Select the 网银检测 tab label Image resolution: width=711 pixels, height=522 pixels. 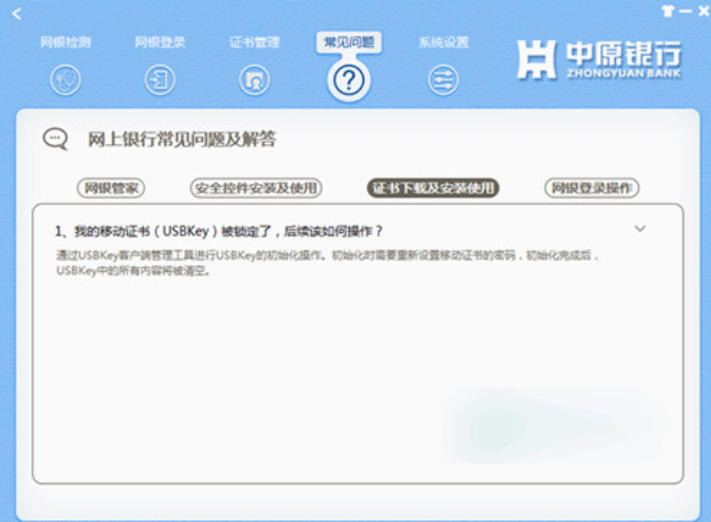point(66,42)
